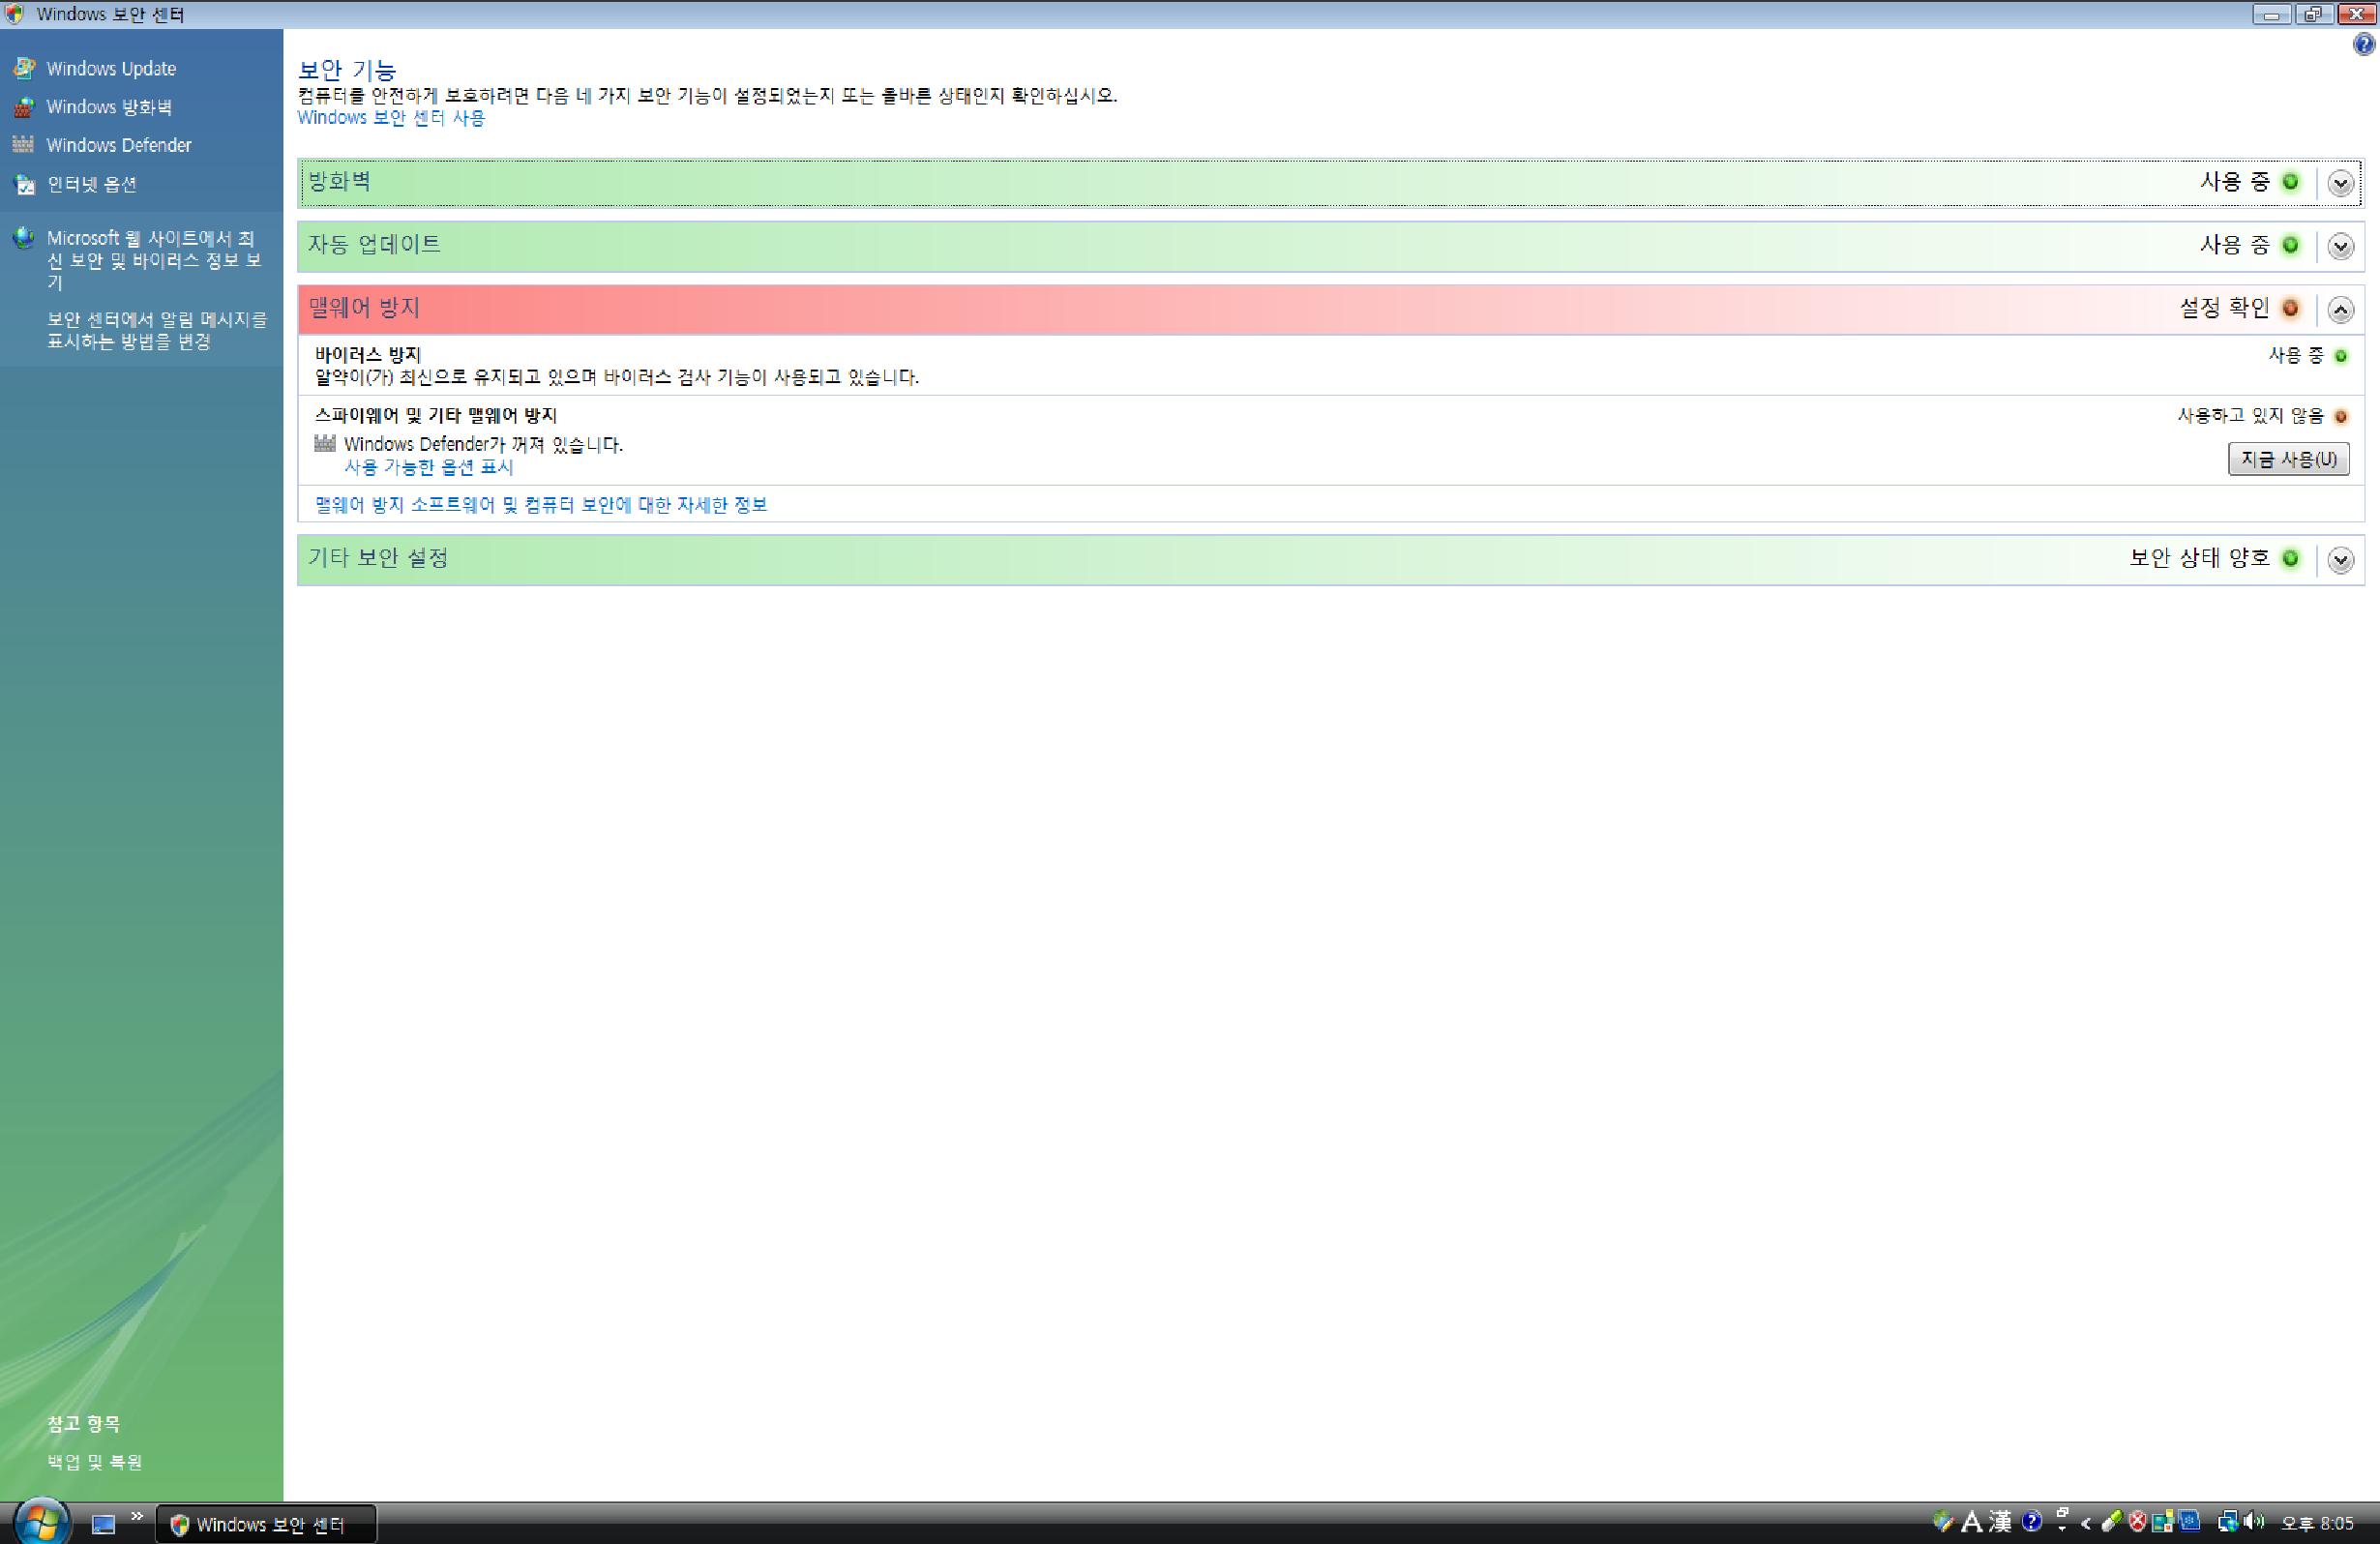Image resolution: width=2380 pixels, height=1544 pixels.
Task: Click the 사용 가능한 옵션 표시 link
Action: [x=428, y=467]
